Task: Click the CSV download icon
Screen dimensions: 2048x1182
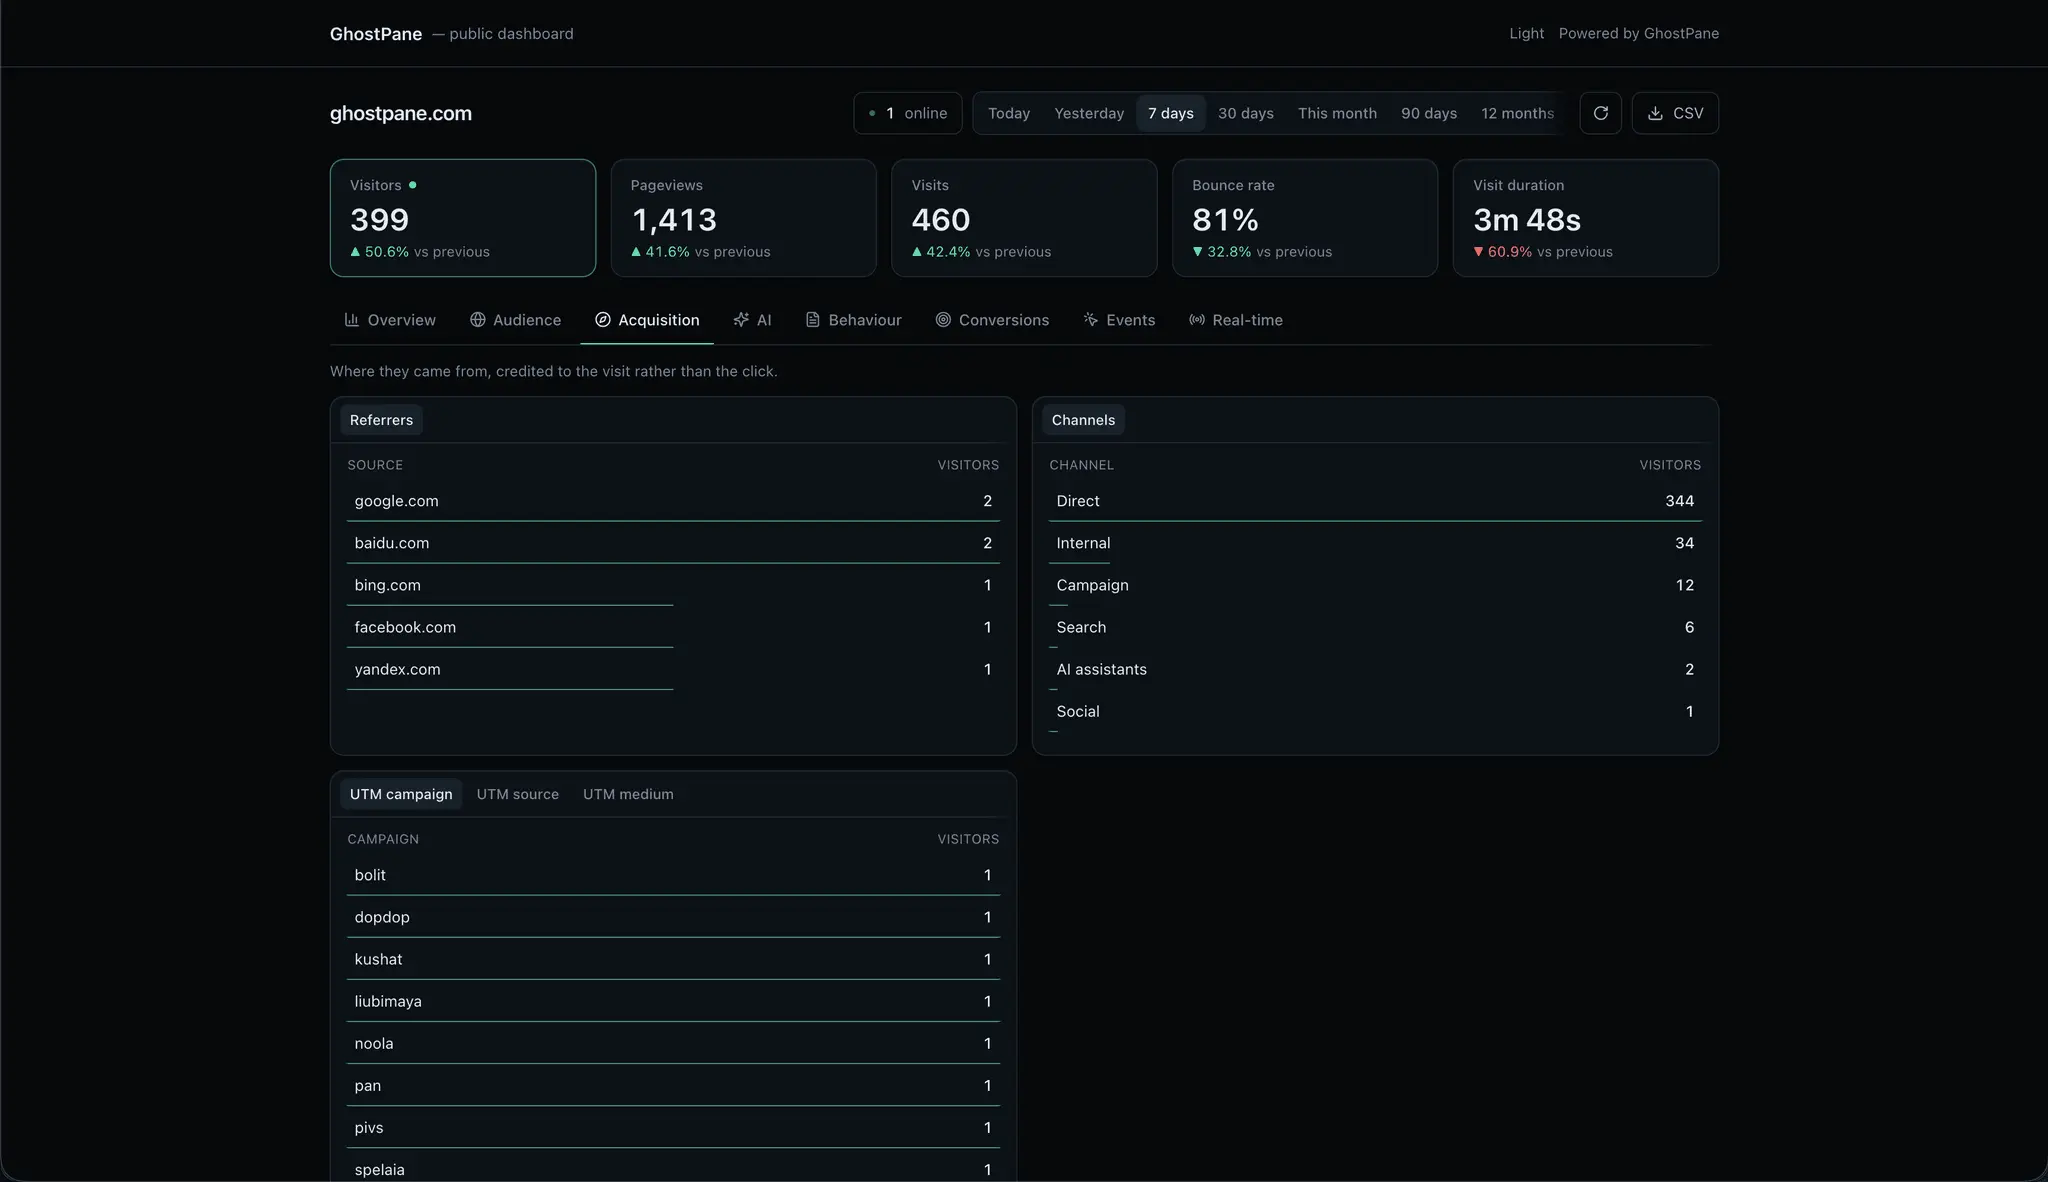Action: [x=1655, y=113]
